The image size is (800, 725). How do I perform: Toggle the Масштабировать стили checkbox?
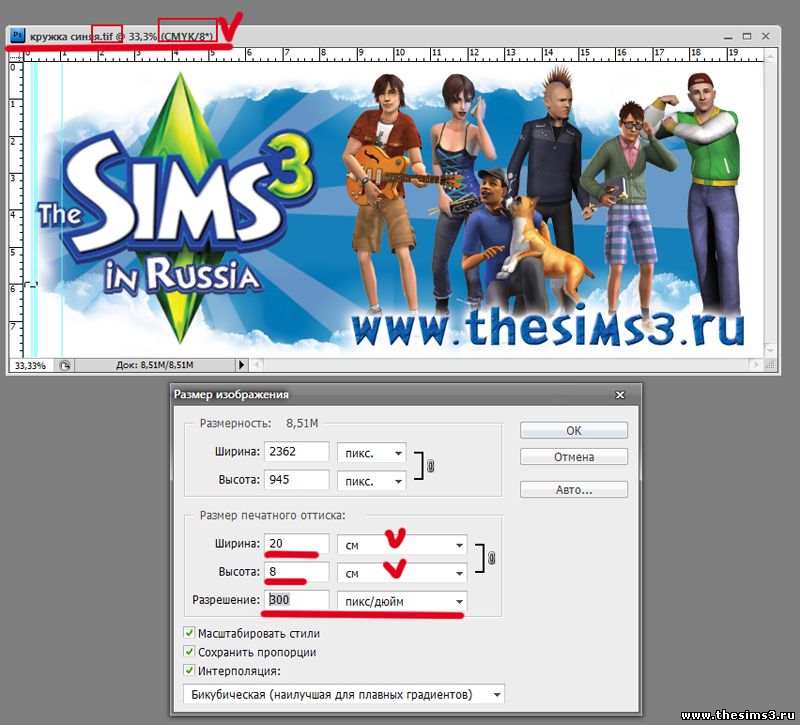[190, 633]
